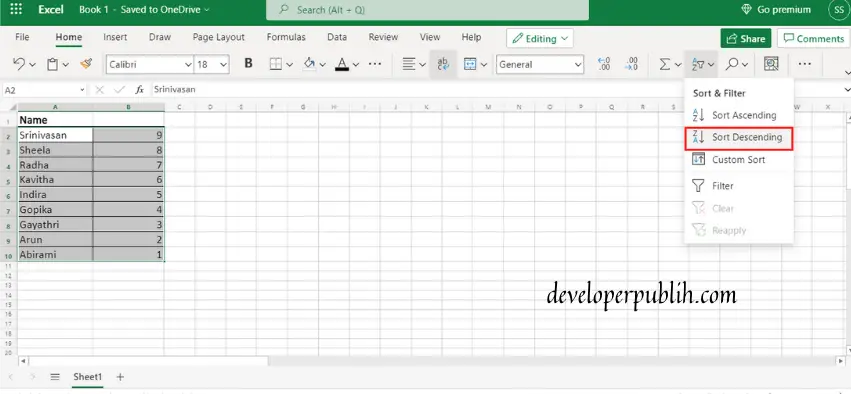
Task: Expand the Name Box dropdown arrow
Action: [x=82, y=90]
